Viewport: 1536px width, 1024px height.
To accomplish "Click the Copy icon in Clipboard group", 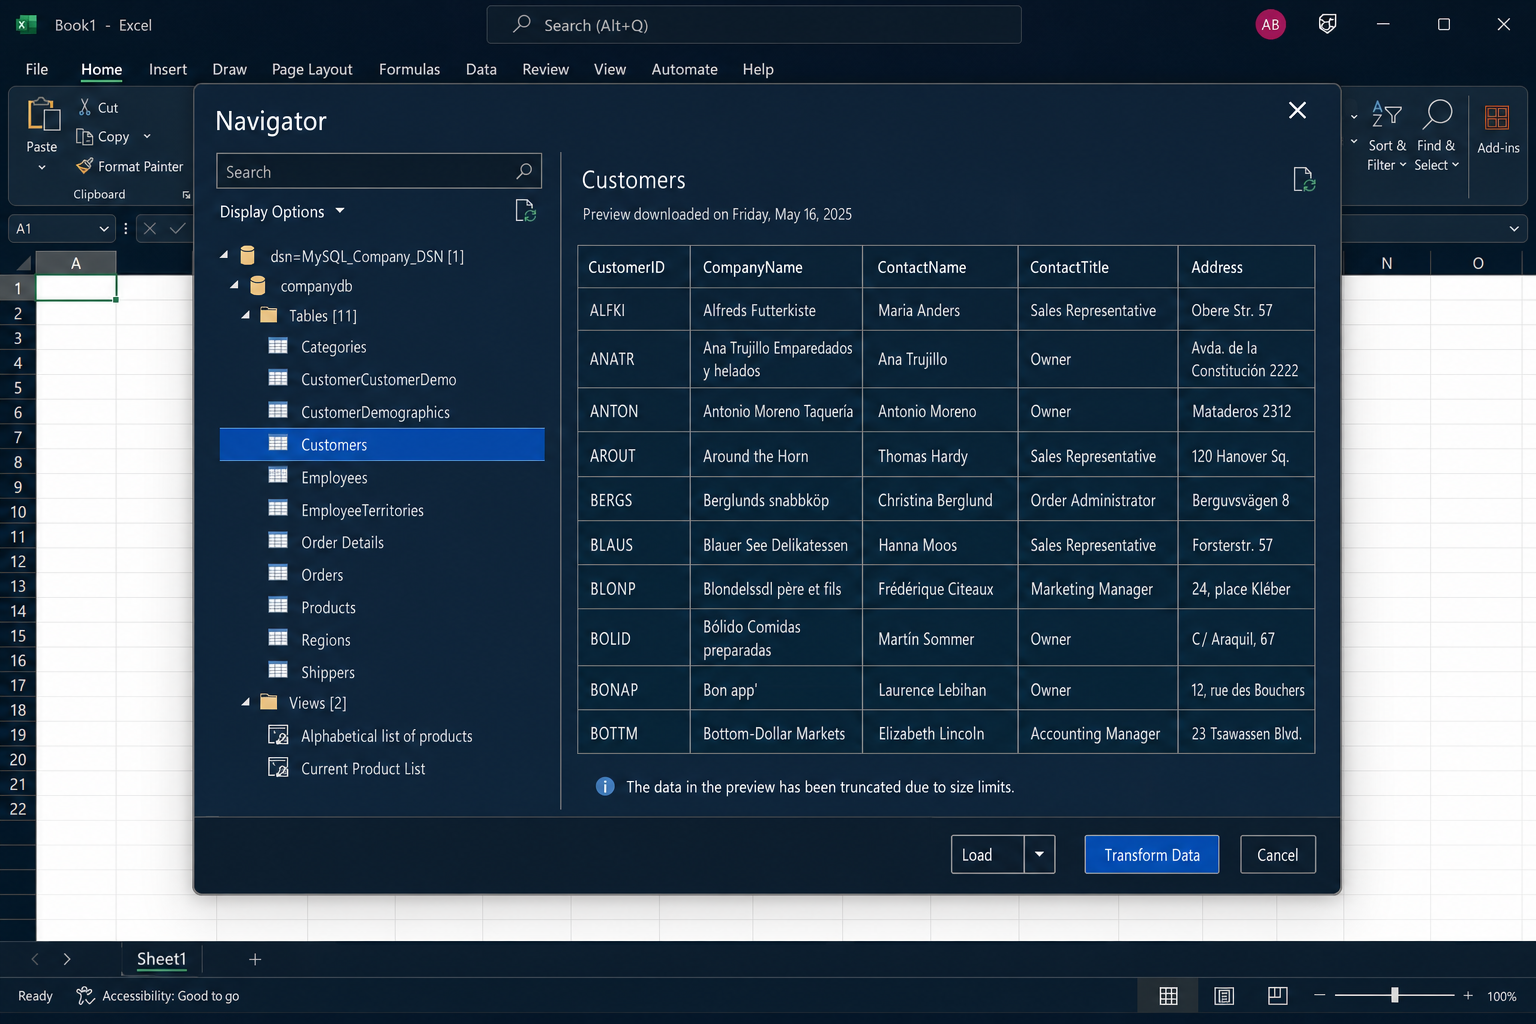I will click(85, 136).
